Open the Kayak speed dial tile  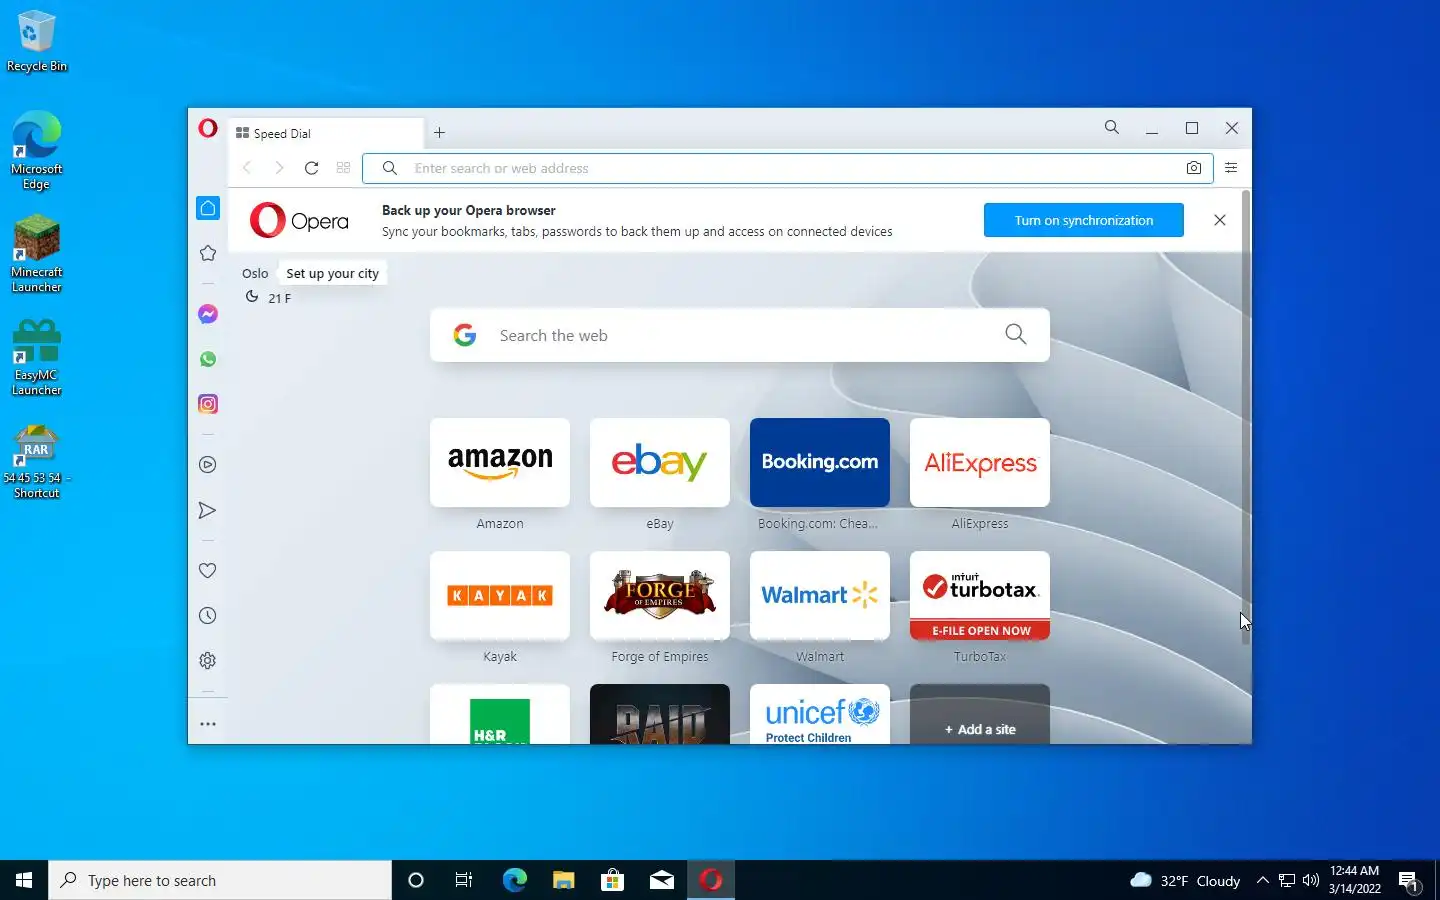pyautogui.click(x=500, y=595)
